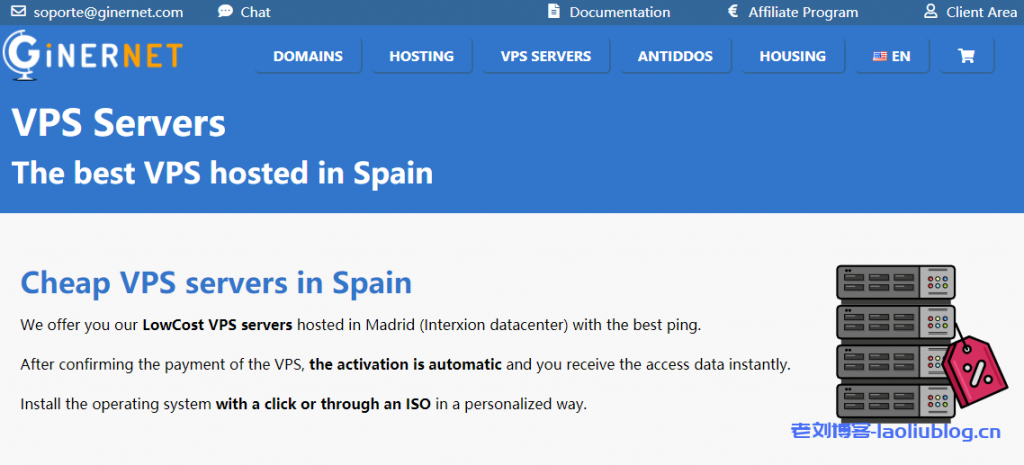The width and height of the screenshot is (1024, 465).
Task: Open the HOSTING menu
Action: pos(421,56)
